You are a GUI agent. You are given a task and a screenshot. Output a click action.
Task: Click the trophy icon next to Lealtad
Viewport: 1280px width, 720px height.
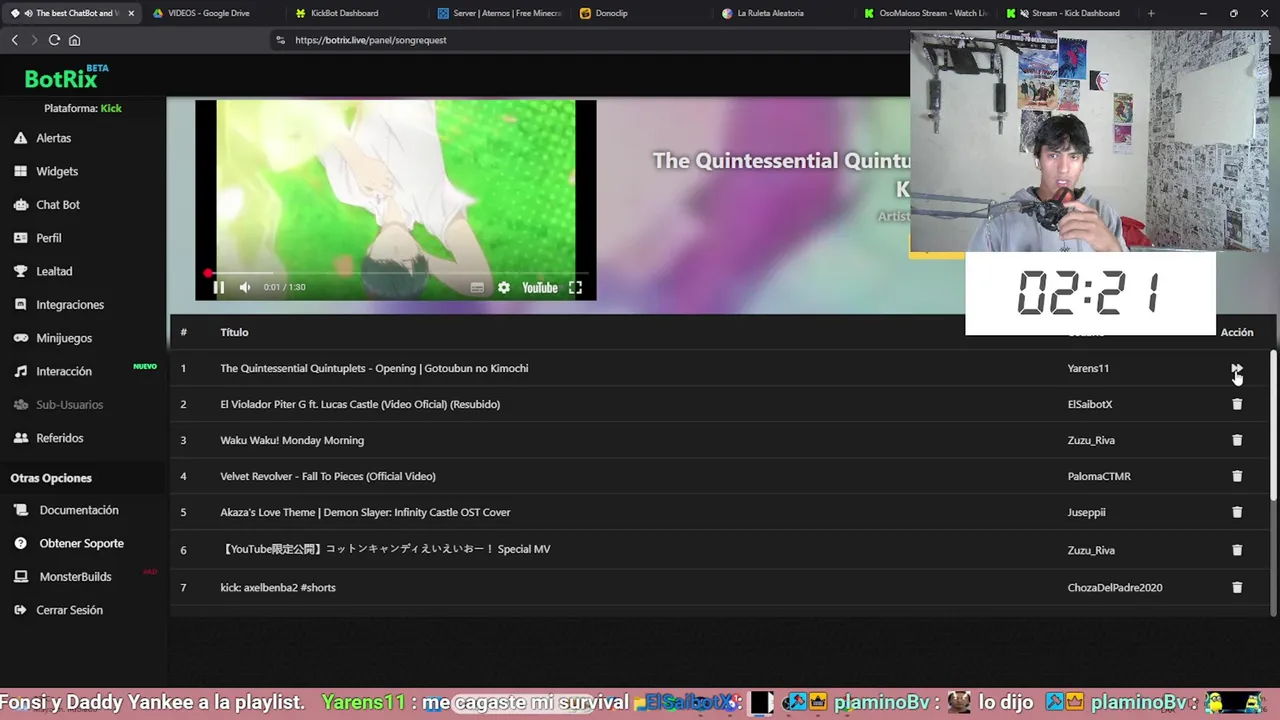[20, 271]
